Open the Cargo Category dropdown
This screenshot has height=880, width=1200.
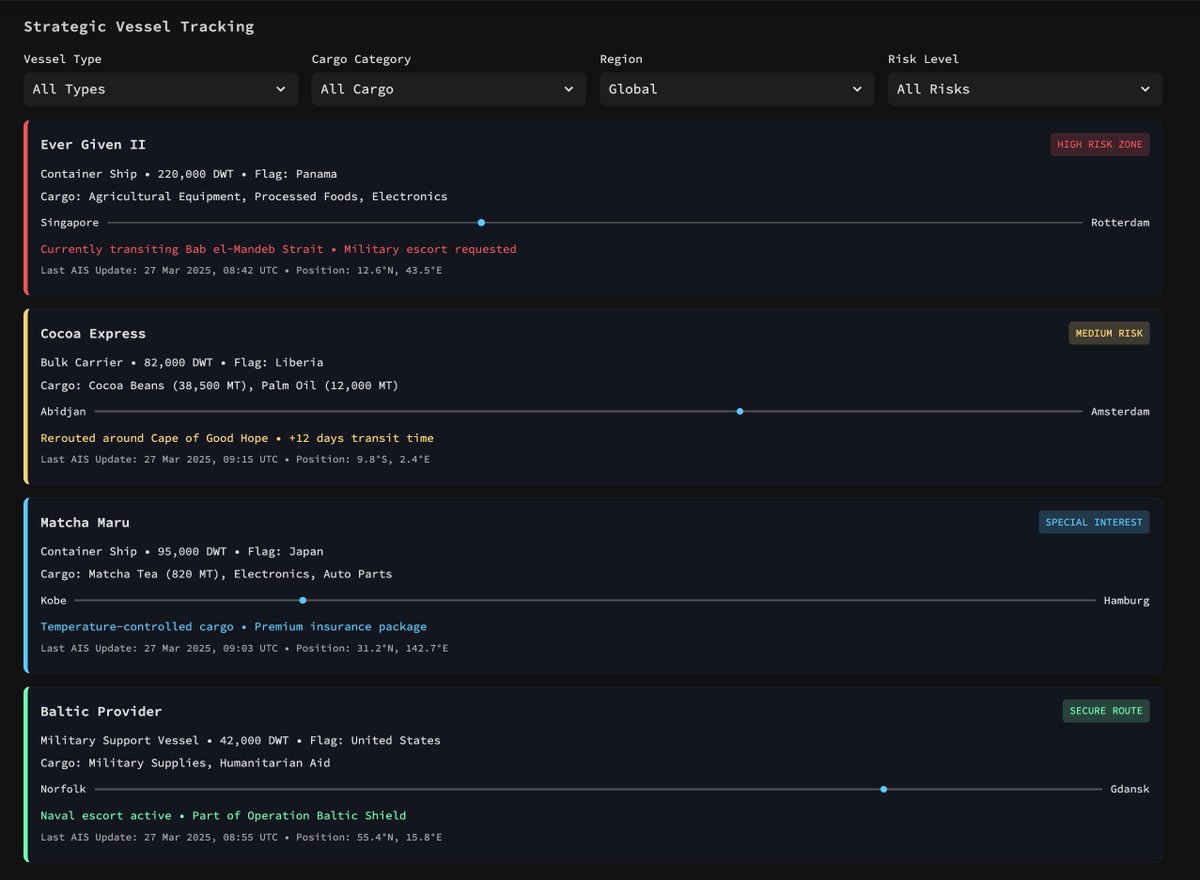[449, 89]
